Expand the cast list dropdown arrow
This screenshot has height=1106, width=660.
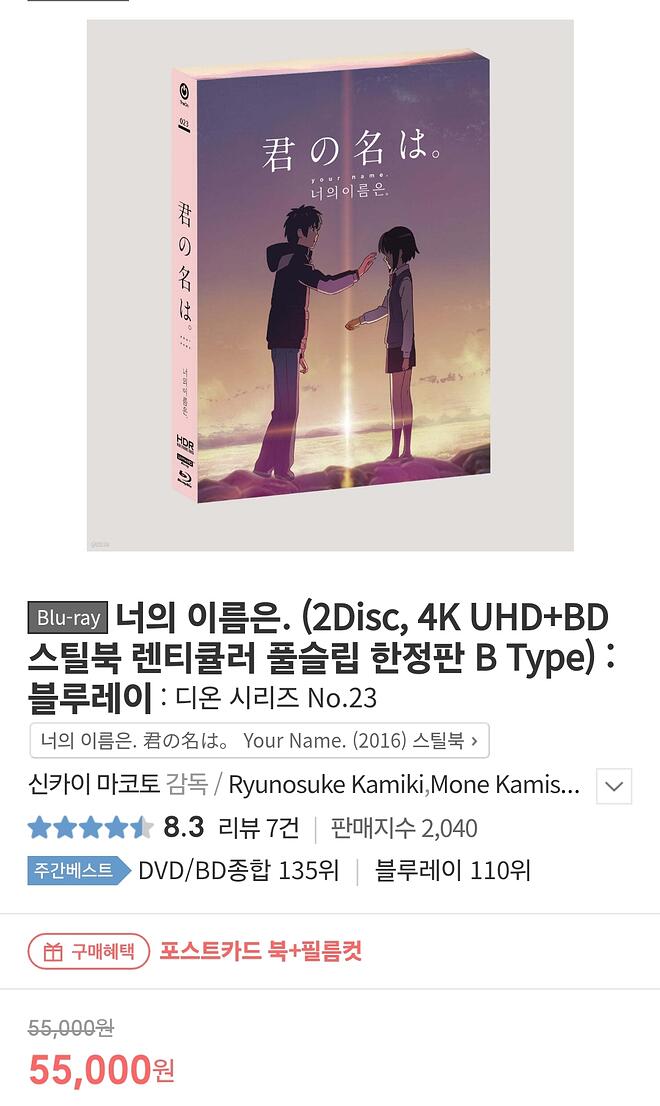(x=614, y=786)
